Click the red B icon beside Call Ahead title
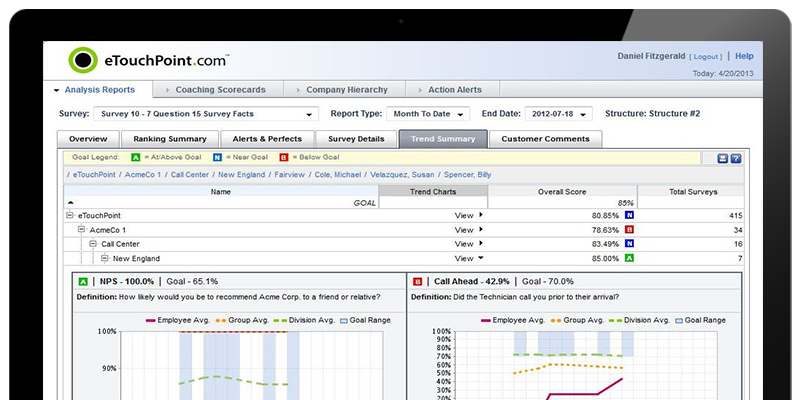This screenshot has width=800, height=400. [417, 282]
